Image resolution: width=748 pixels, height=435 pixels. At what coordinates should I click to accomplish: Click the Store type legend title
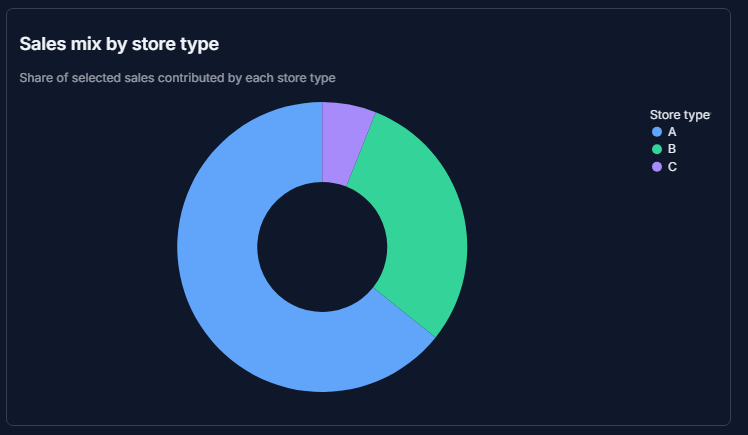(680, 115)
